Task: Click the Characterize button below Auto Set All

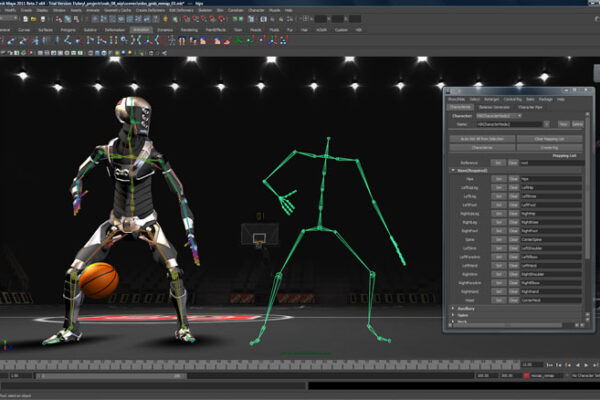Action: point(482,147)
